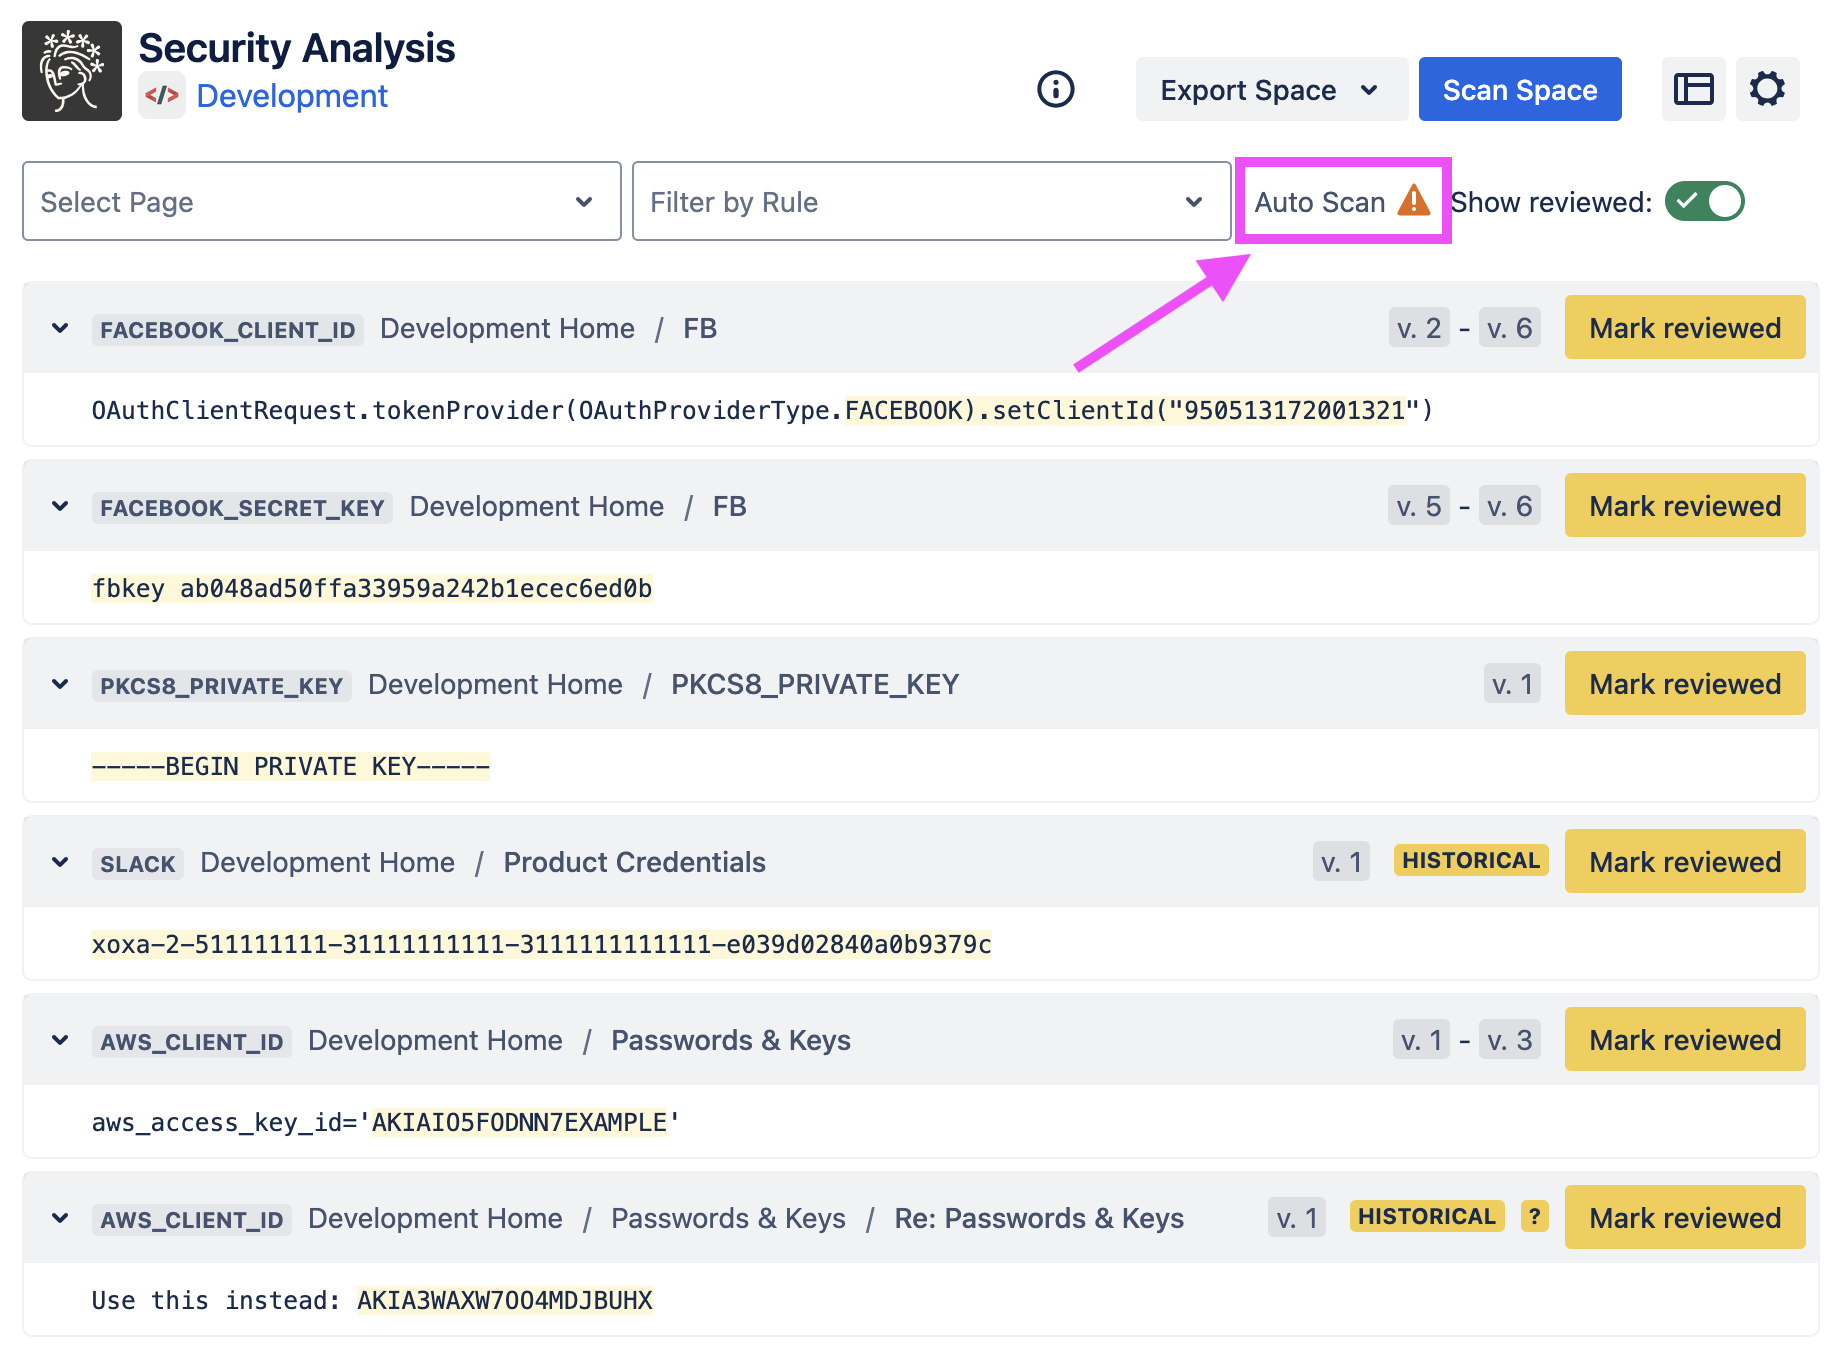The image size is (1848, 1368).
Task: Open the Select Page dropdown
Action: point(321,201)
